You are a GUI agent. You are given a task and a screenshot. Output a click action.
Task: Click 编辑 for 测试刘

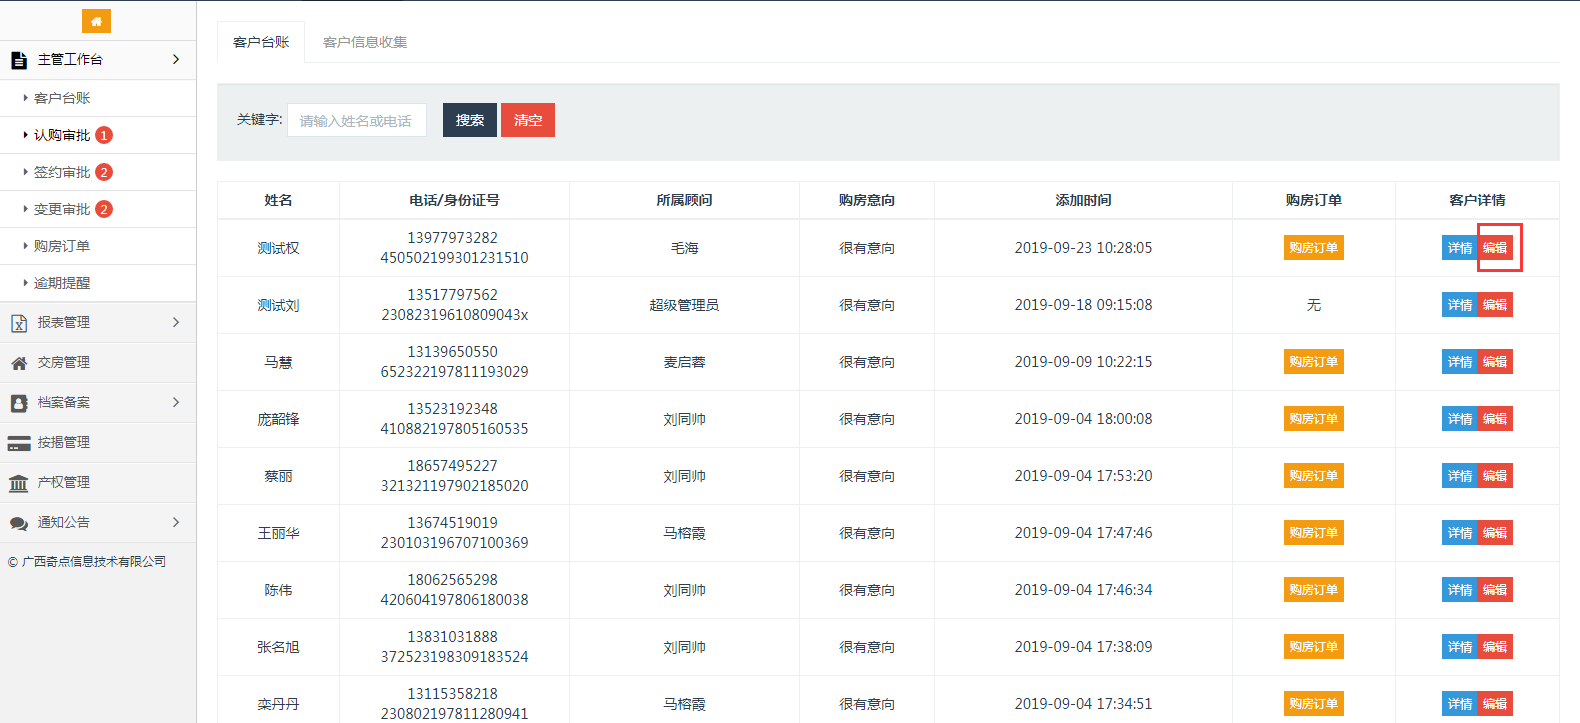point(1495,305)
